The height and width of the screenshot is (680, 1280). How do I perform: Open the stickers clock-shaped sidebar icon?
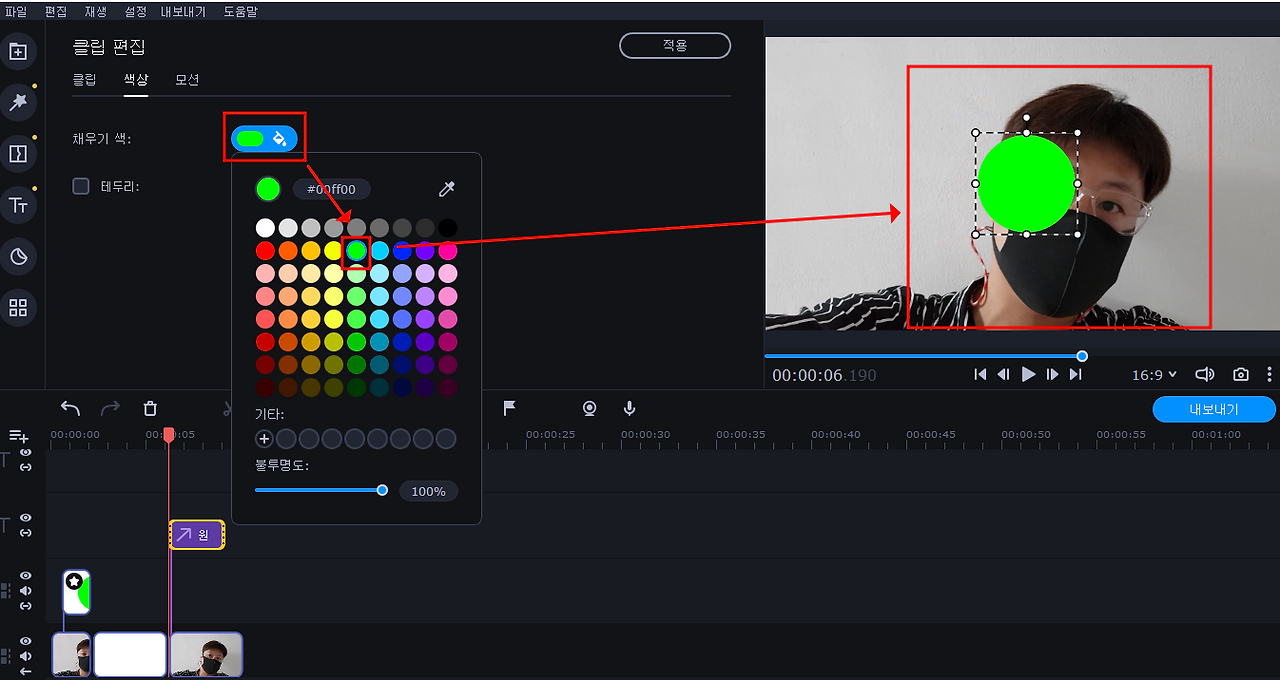coord(18,257)
